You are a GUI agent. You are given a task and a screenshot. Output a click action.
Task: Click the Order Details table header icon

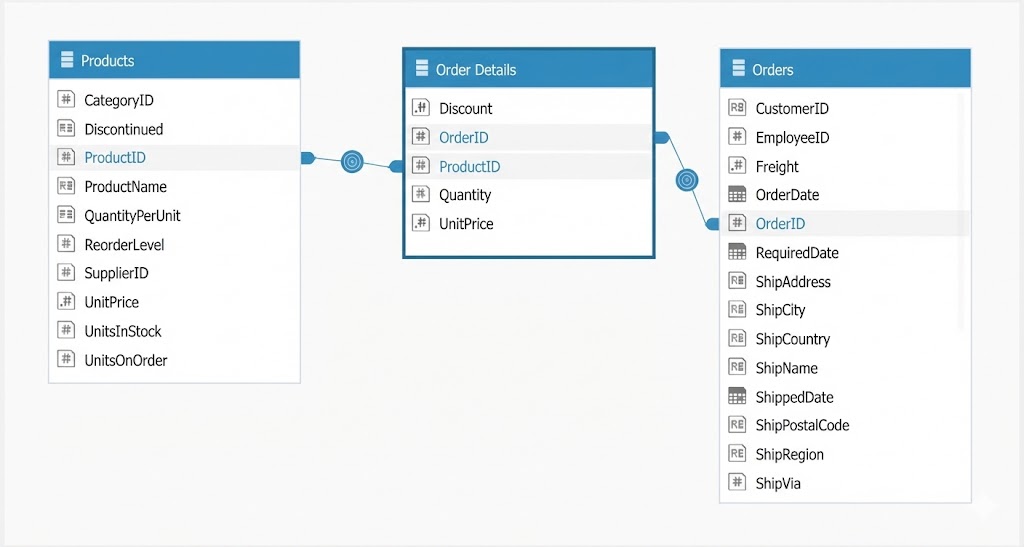click(x=422, y=70)
